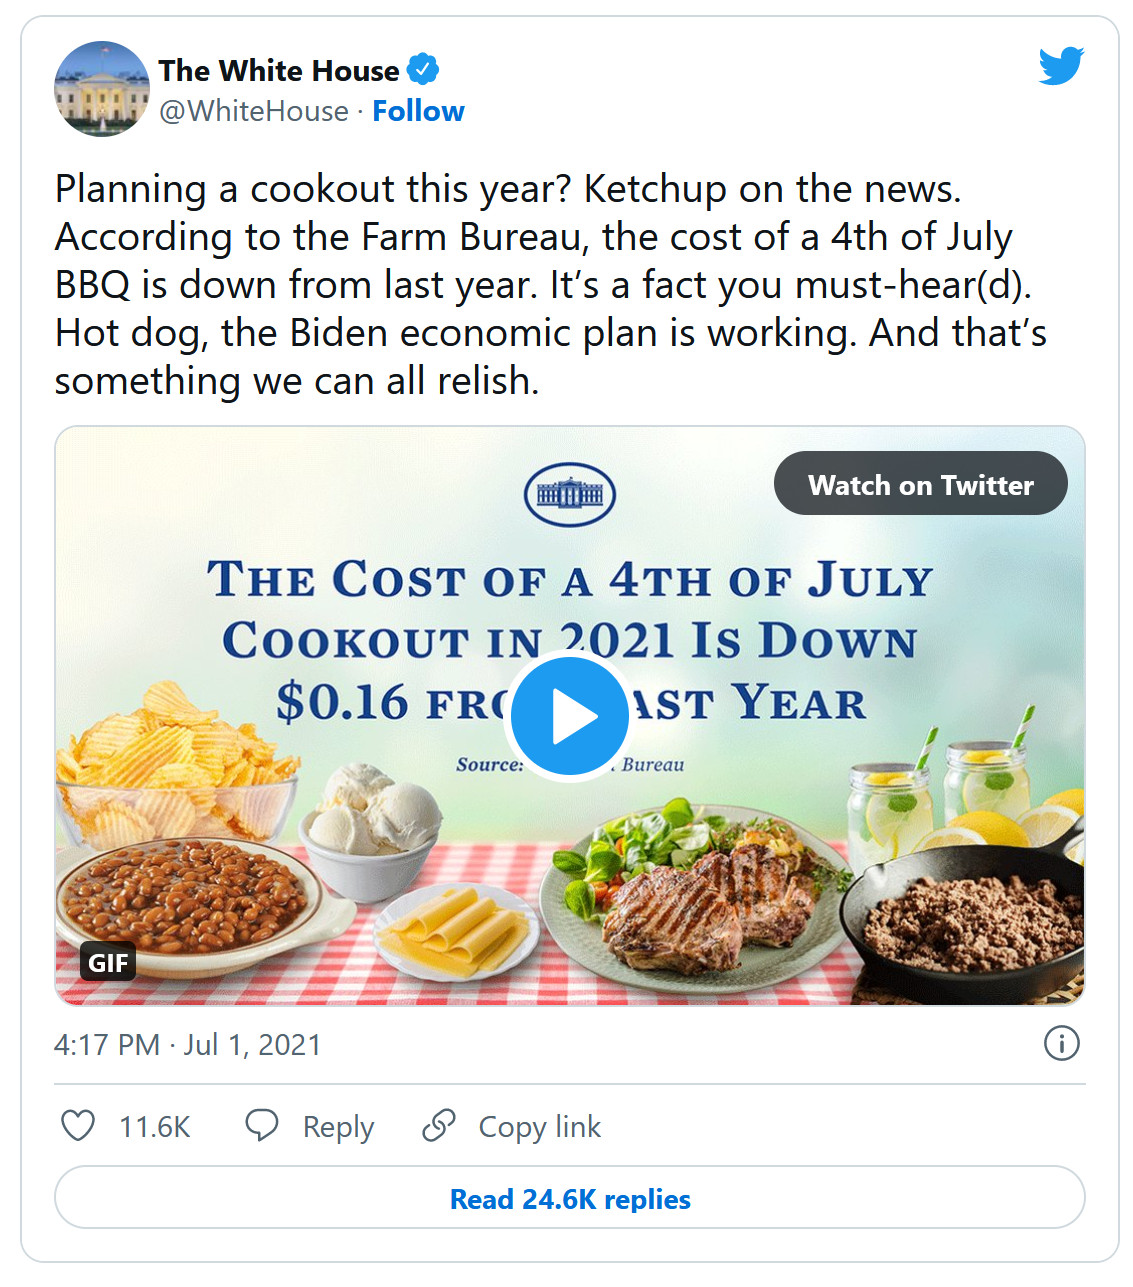The width and height of the screenshot is (1133, 1287).
Task: Click the Copy link text
Action: [539, 1127]
